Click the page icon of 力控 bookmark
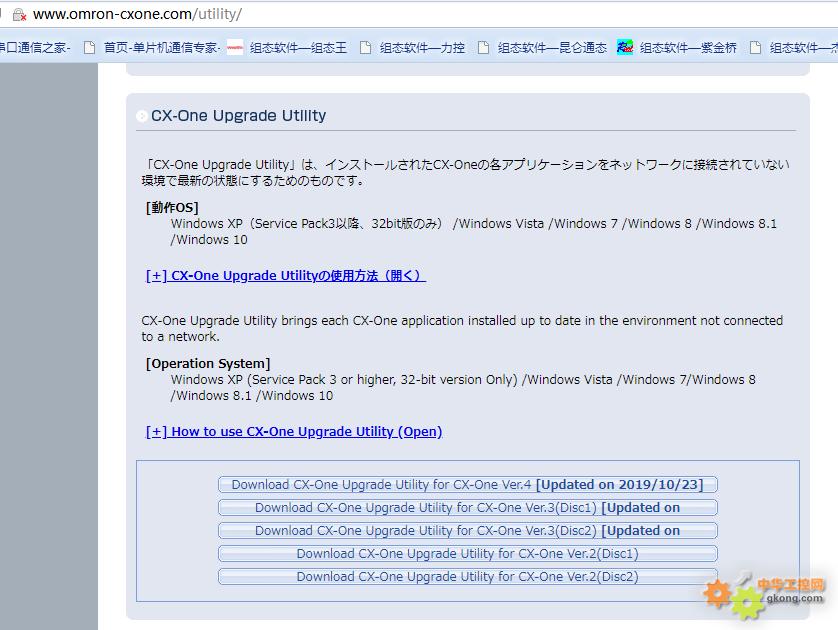This screenshot has height=630, width=838. pyautogui.click(x=366, y=48)
